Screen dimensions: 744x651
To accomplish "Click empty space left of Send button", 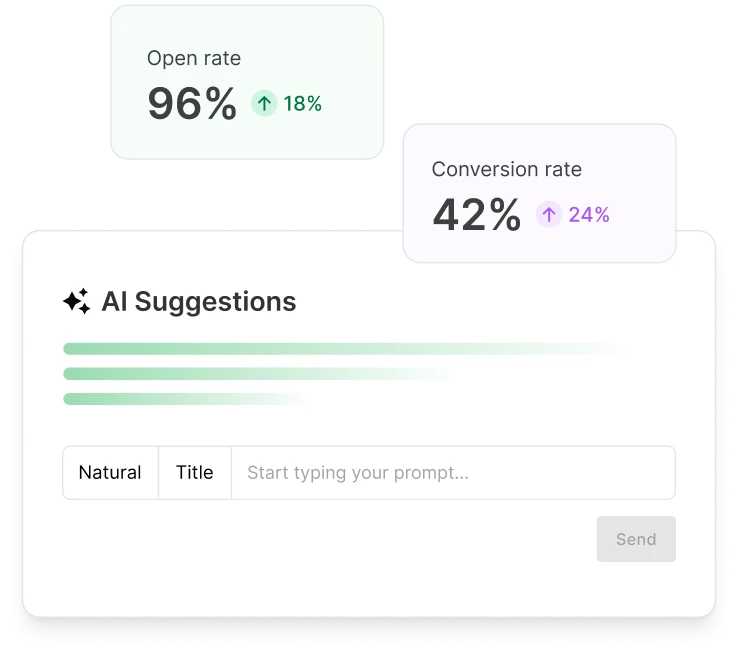I will (x=330, y=540).
